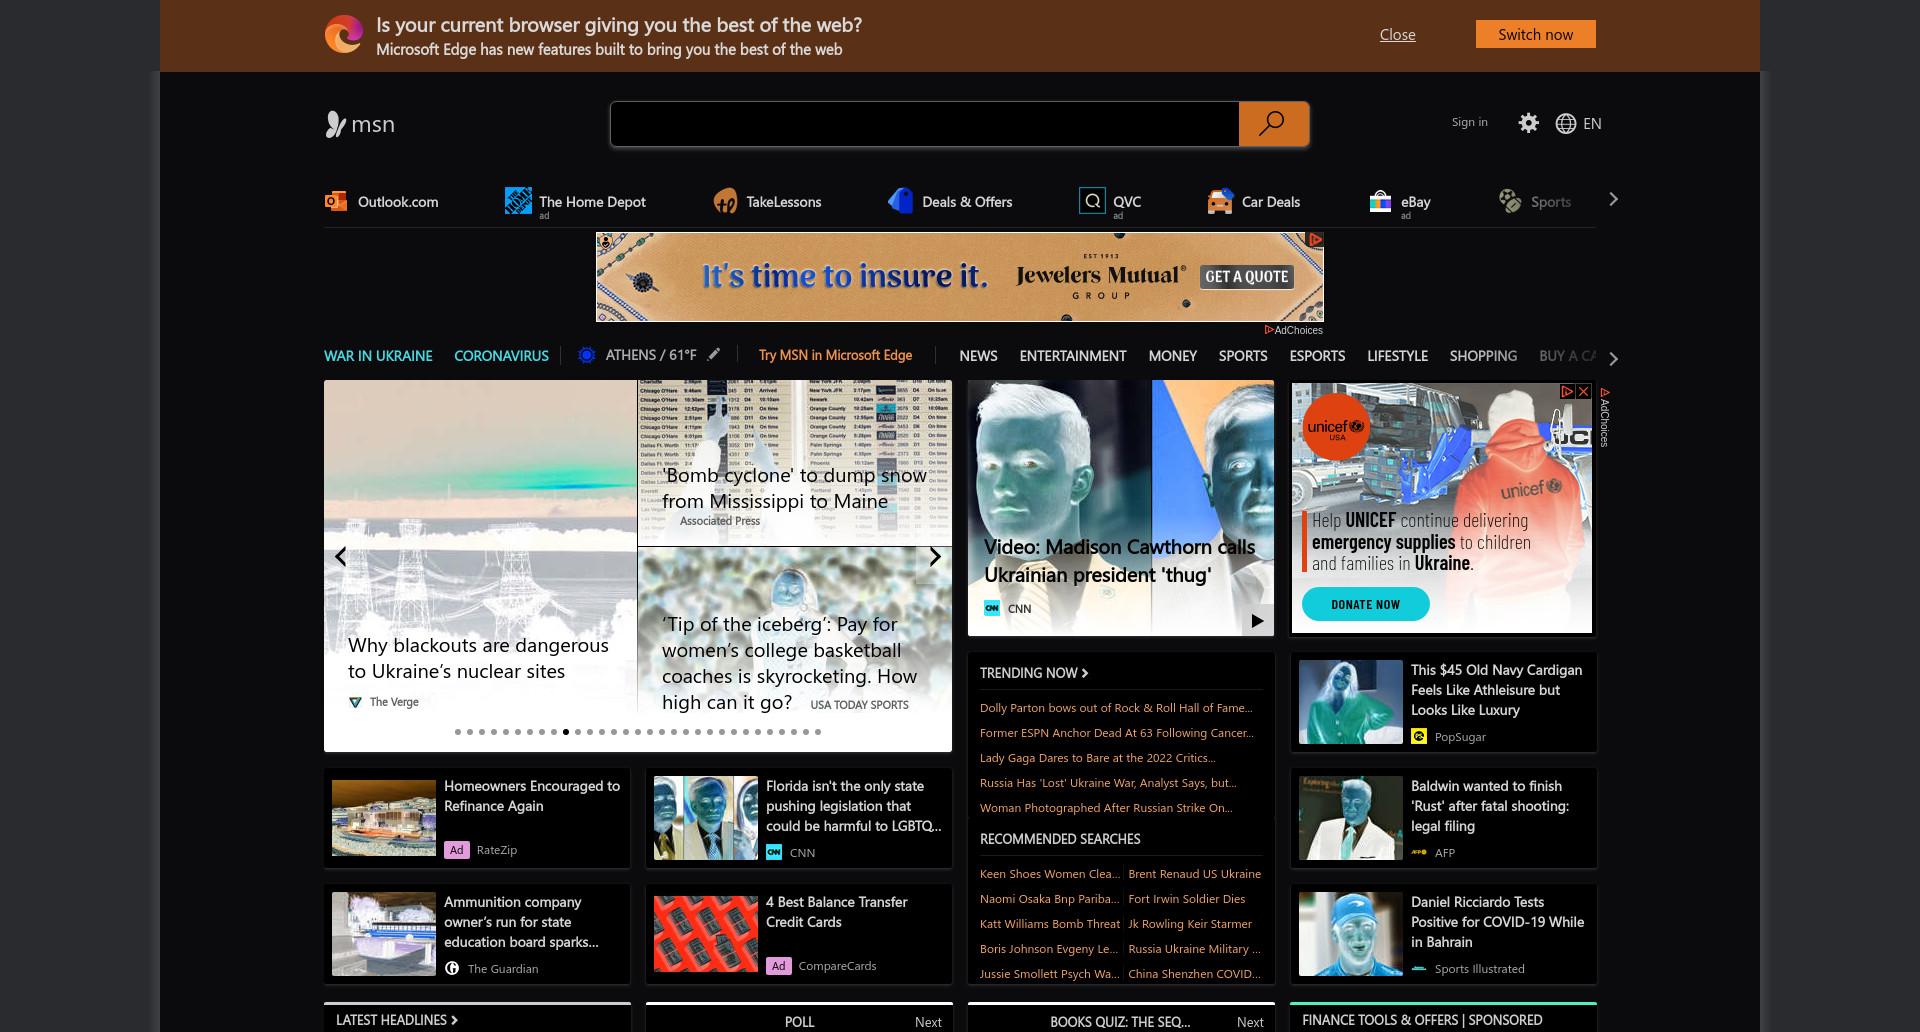Search Fort Irwin Soldier Dies
Image resolution: width=1920 pixels, height=1032 pixels.
tap(1186, 899)
